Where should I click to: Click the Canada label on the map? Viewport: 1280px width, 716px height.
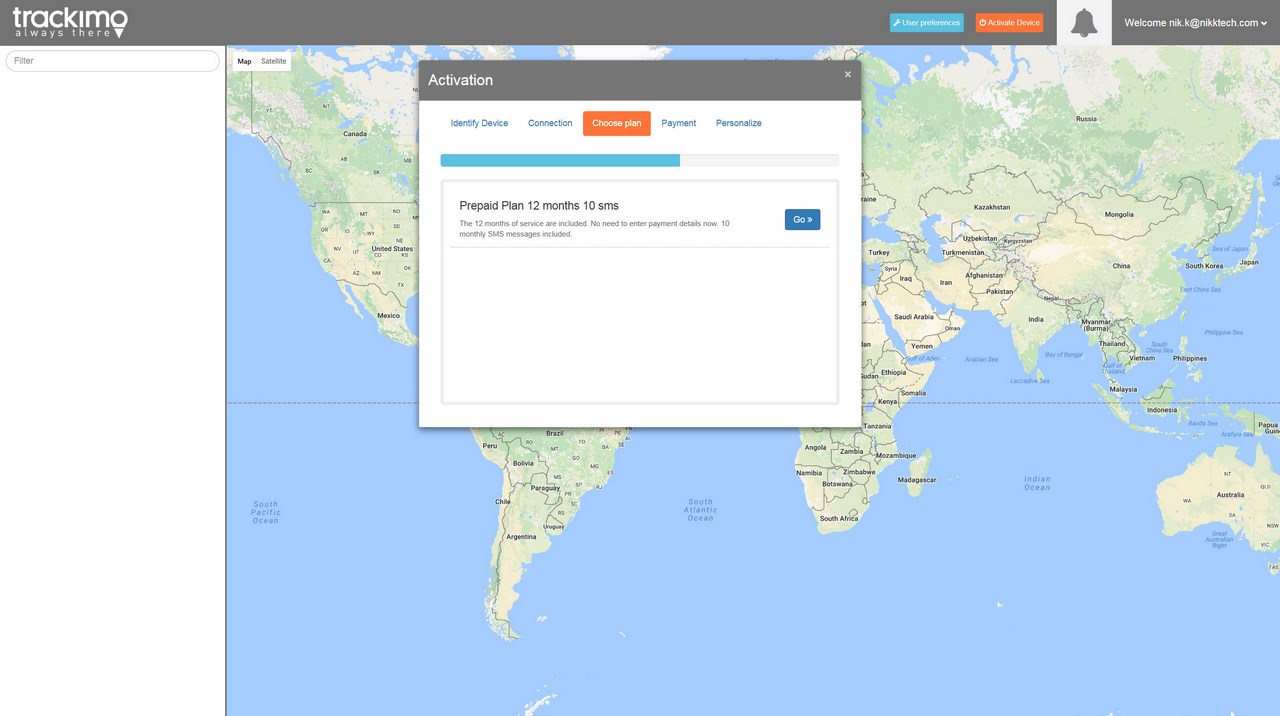355,133
